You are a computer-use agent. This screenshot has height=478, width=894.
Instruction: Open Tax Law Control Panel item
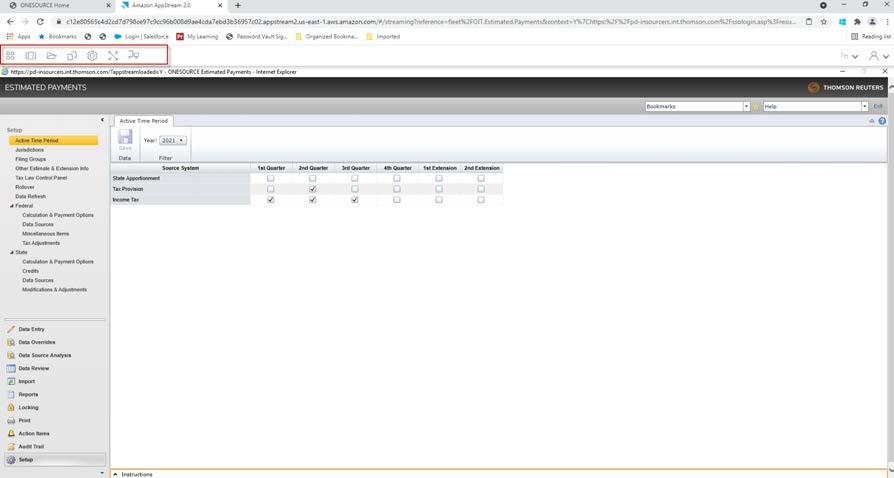click(41, 178)
